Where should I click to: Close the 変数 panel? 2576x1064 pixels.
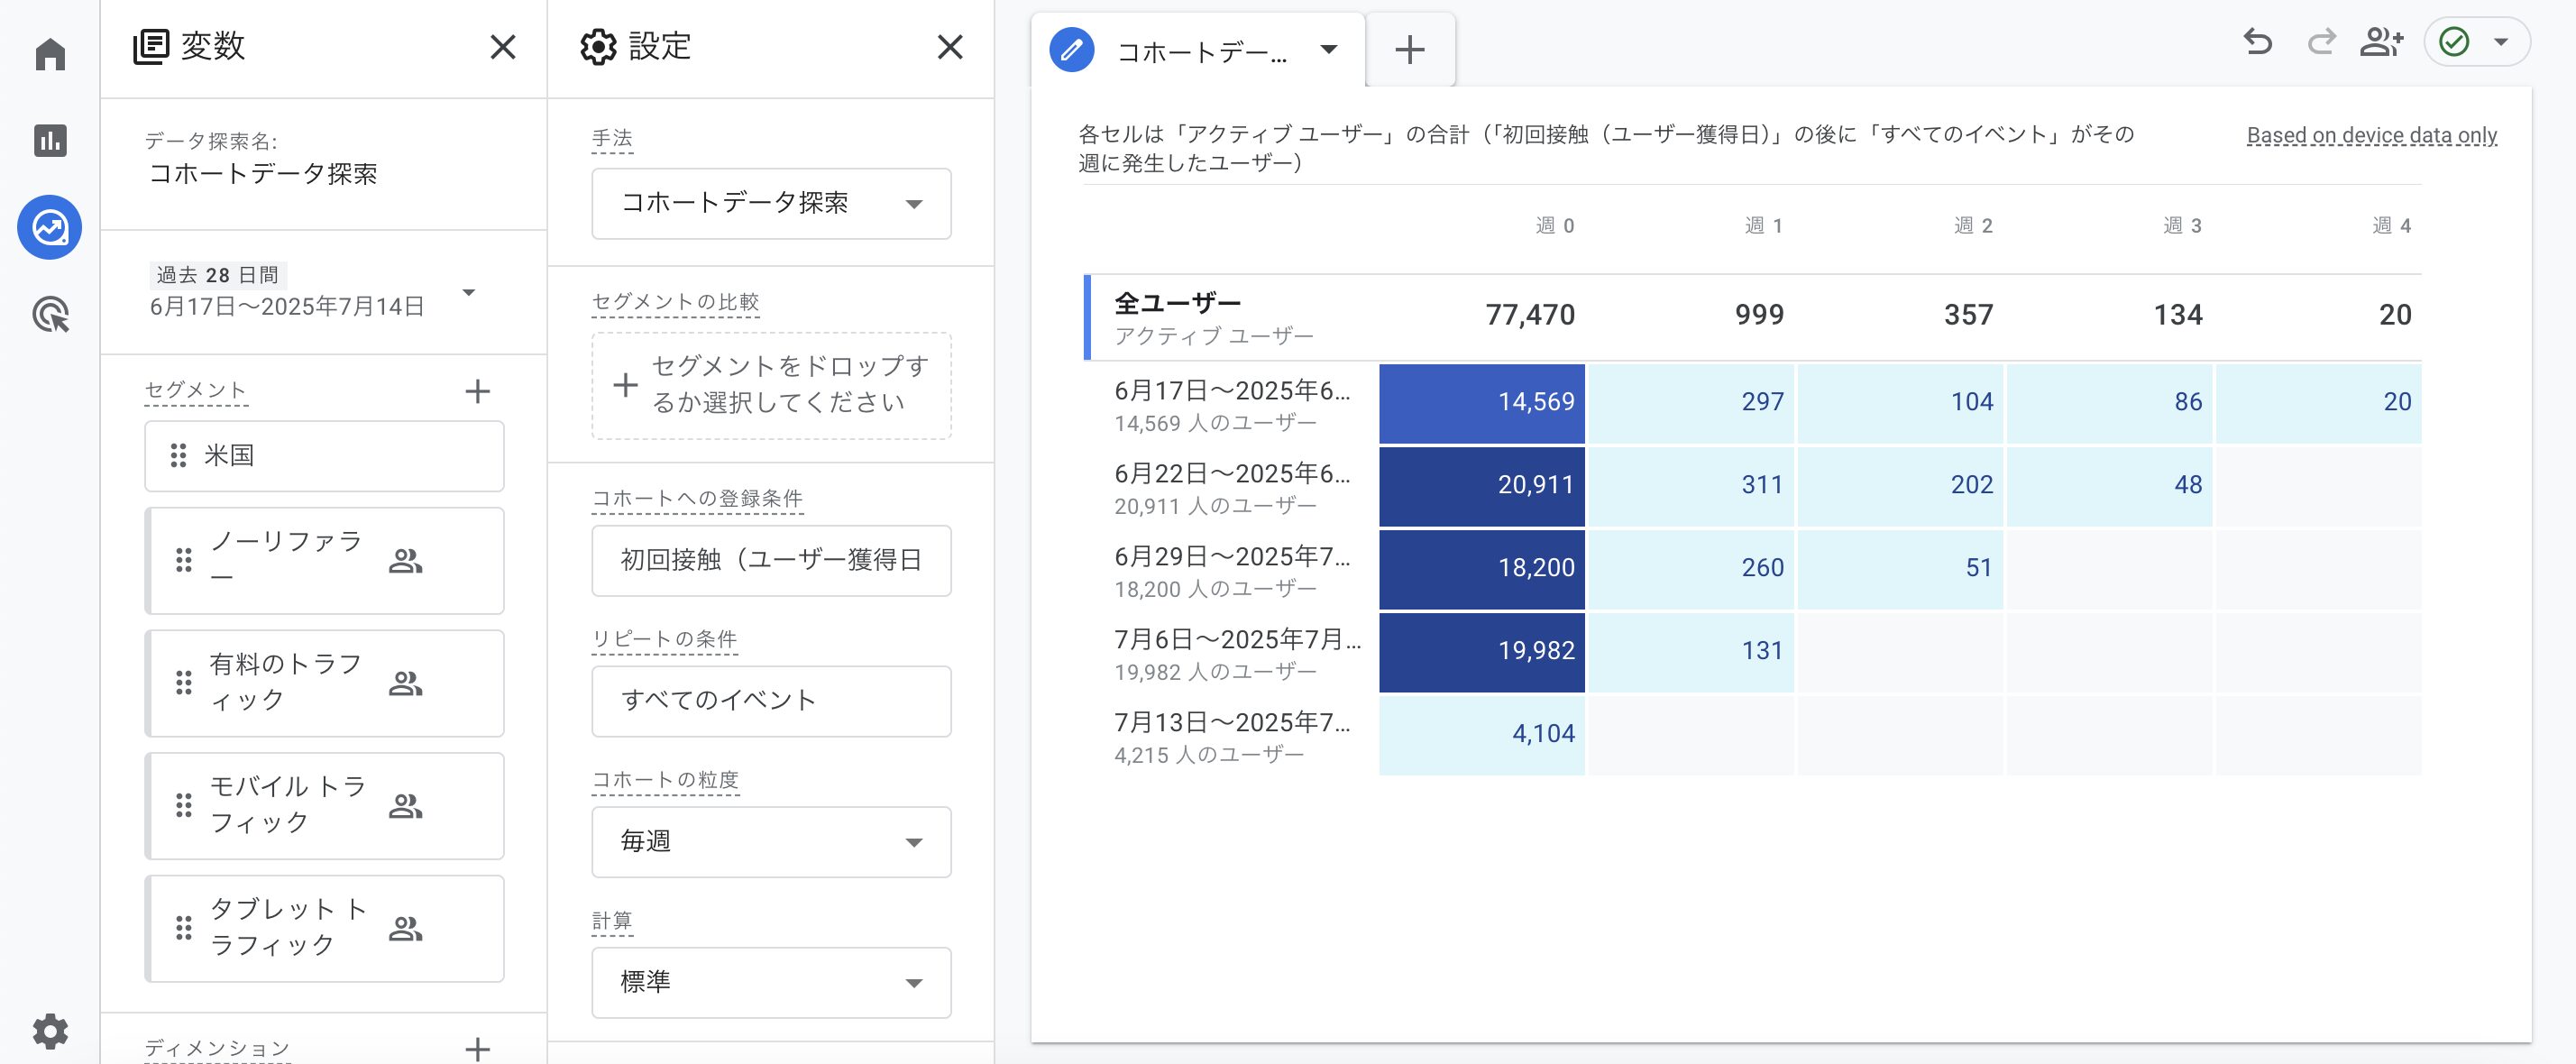(x=503, y=47)
